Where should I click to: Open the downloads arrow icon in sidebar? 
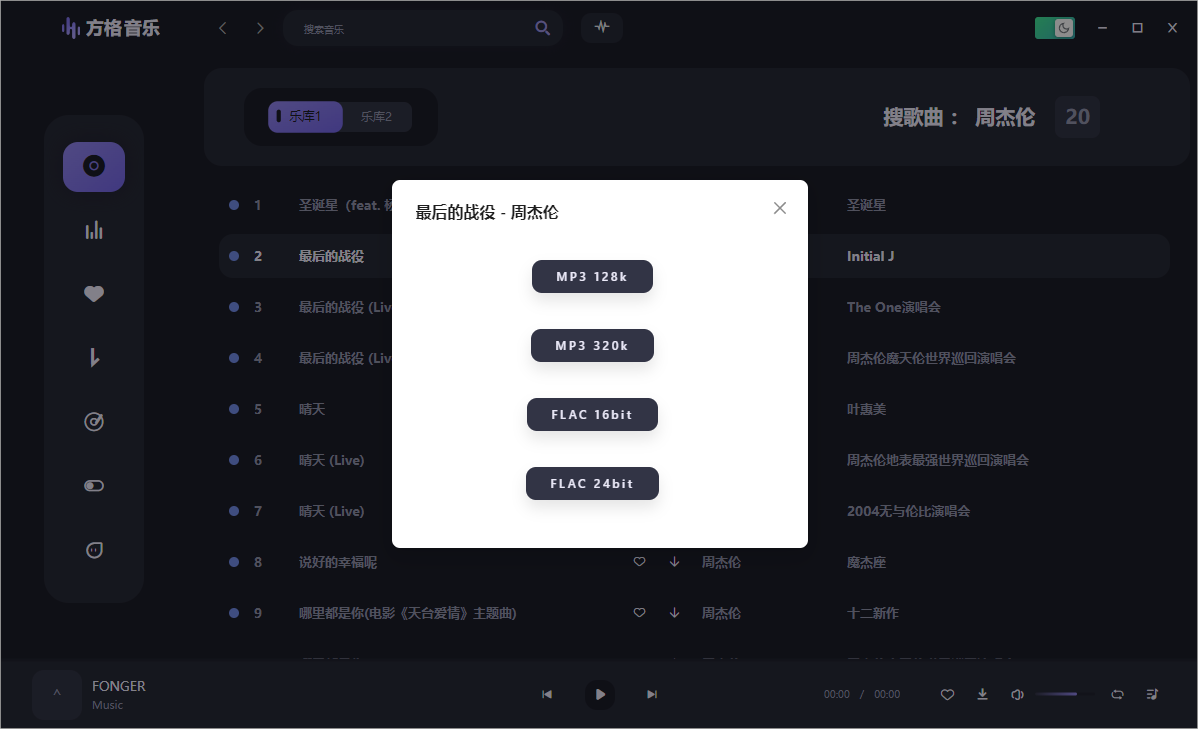tap(94, 358)
